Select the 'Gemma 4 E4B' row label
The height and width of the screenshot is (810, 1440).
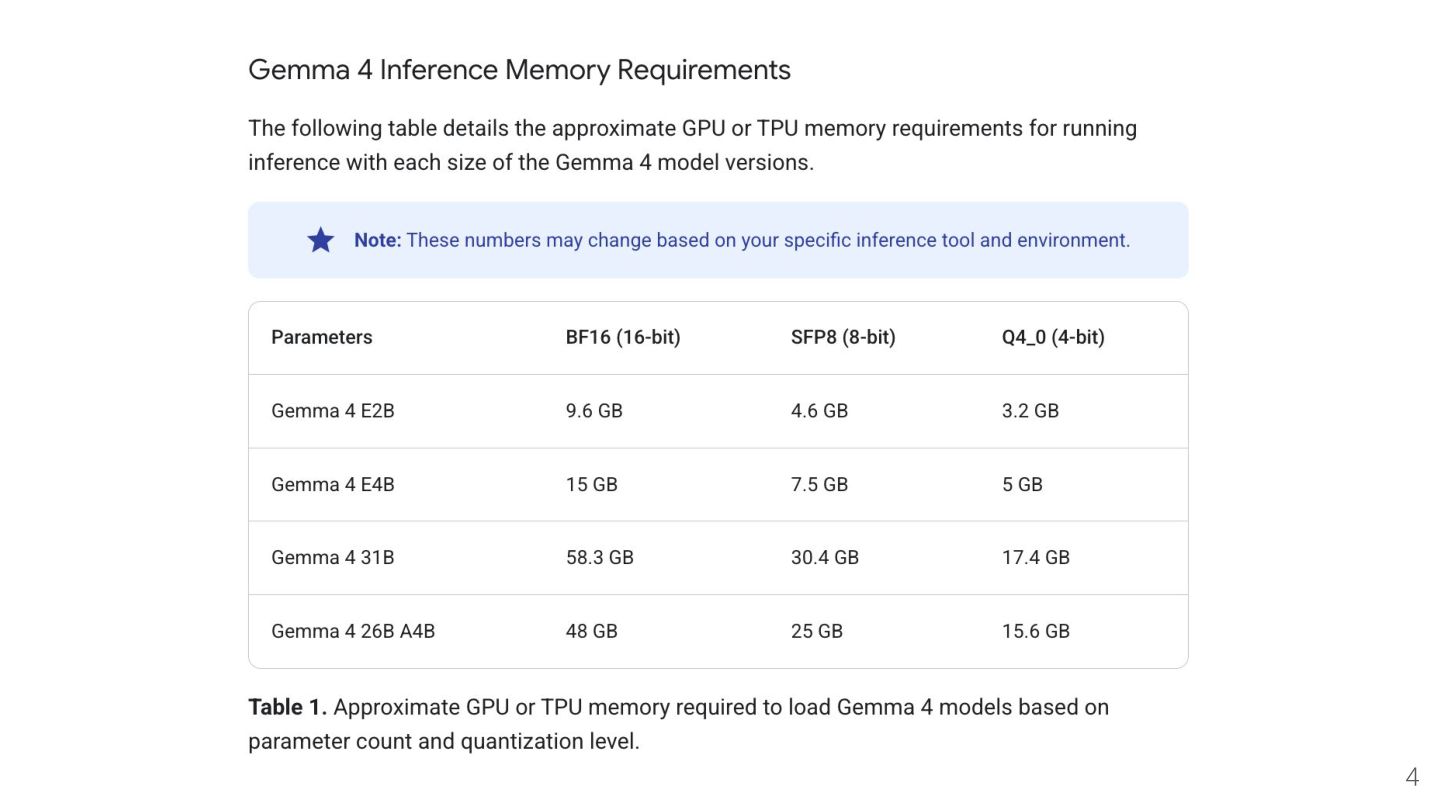[x=333, y=484]
